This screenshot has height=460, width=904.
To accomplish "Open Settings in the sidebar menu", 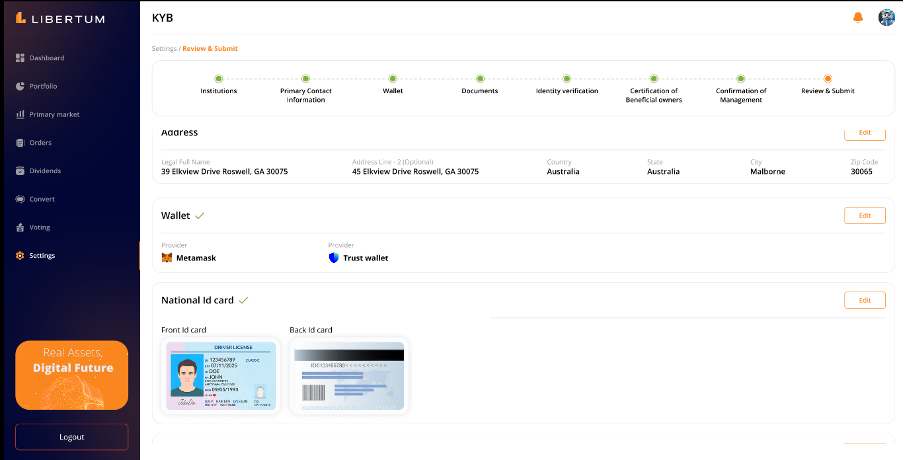I will (41, 256).
